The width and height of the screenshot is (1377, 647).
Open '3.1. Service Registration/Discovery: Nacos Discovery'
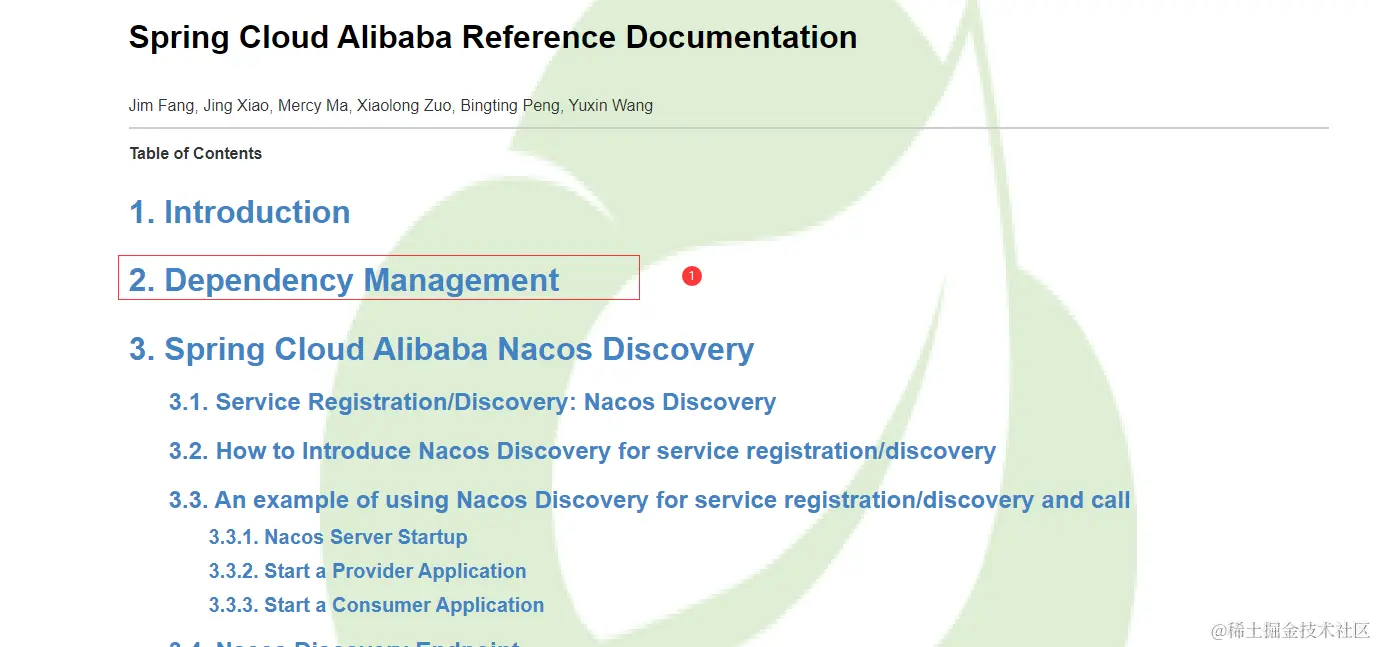coord(472,402)
